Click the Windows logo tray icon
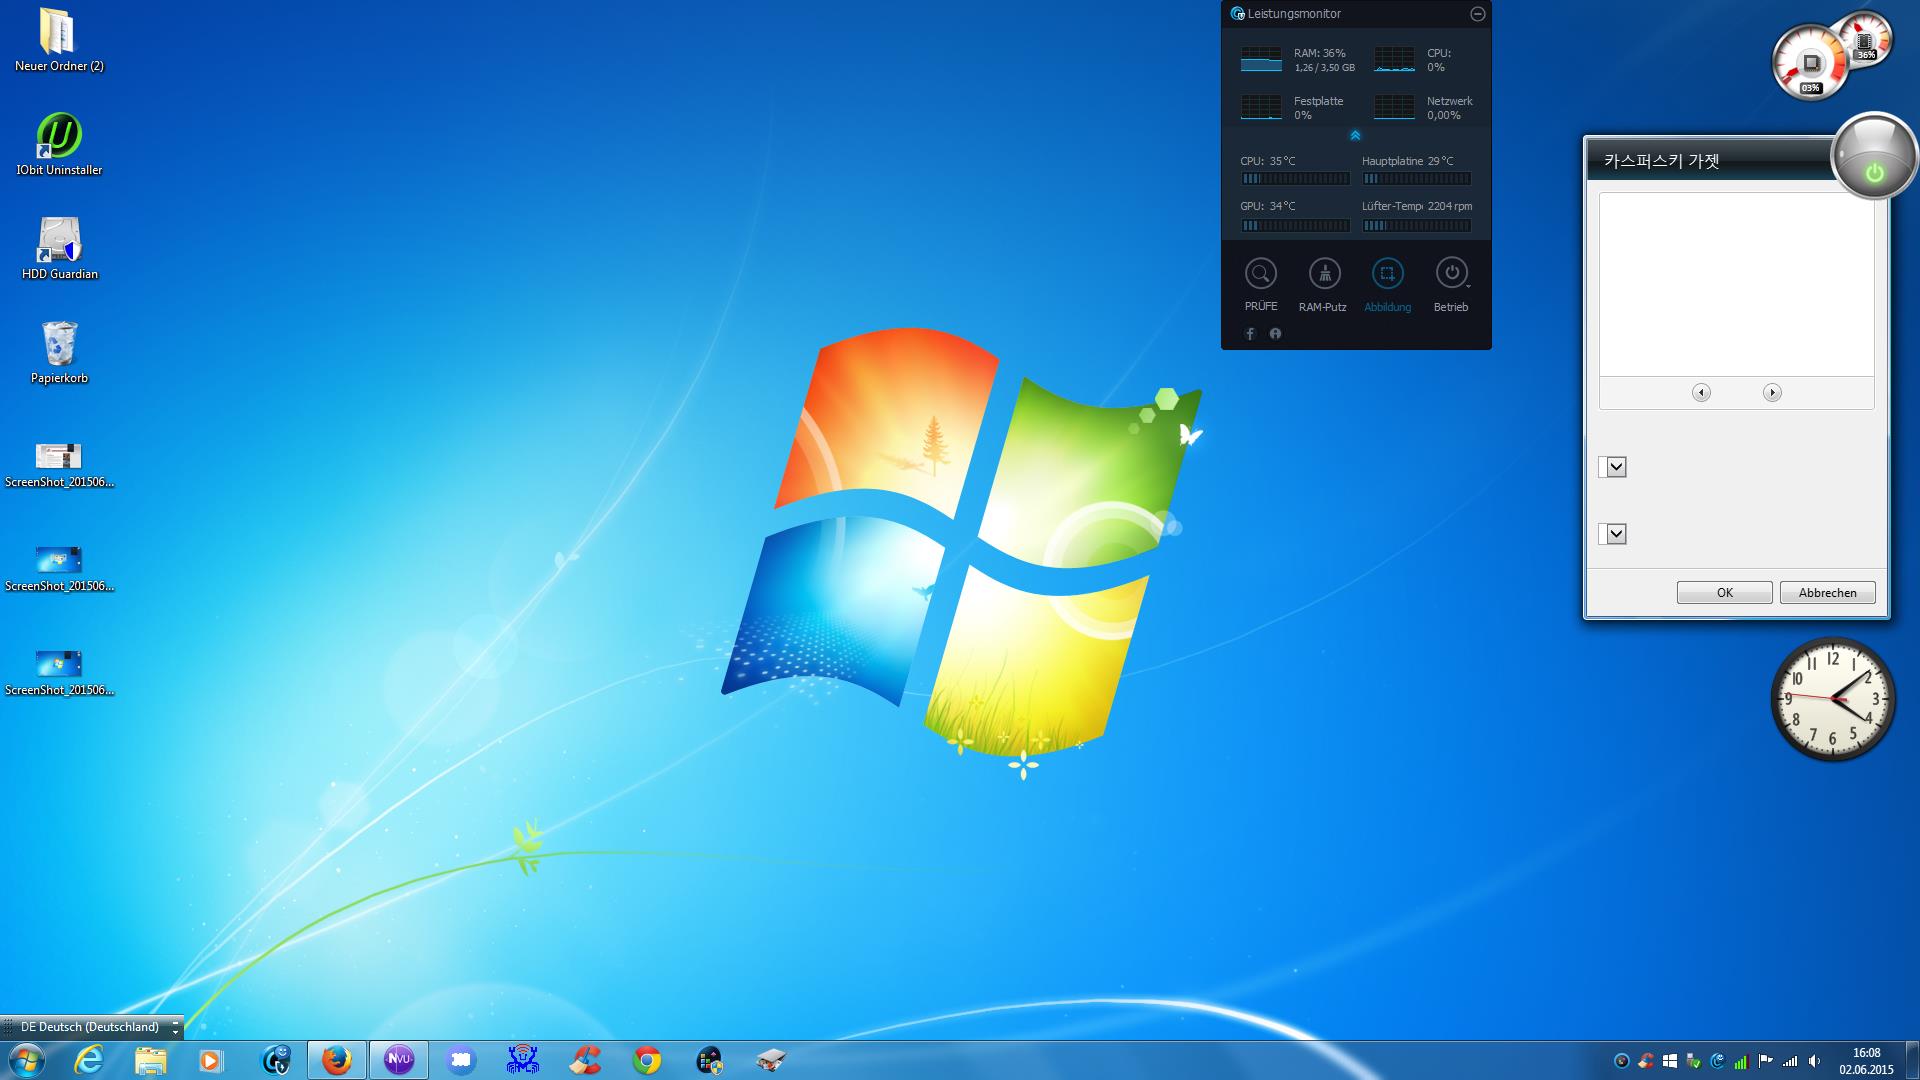This screenshot has height=1080, width=1920. coord(1670,1061)
